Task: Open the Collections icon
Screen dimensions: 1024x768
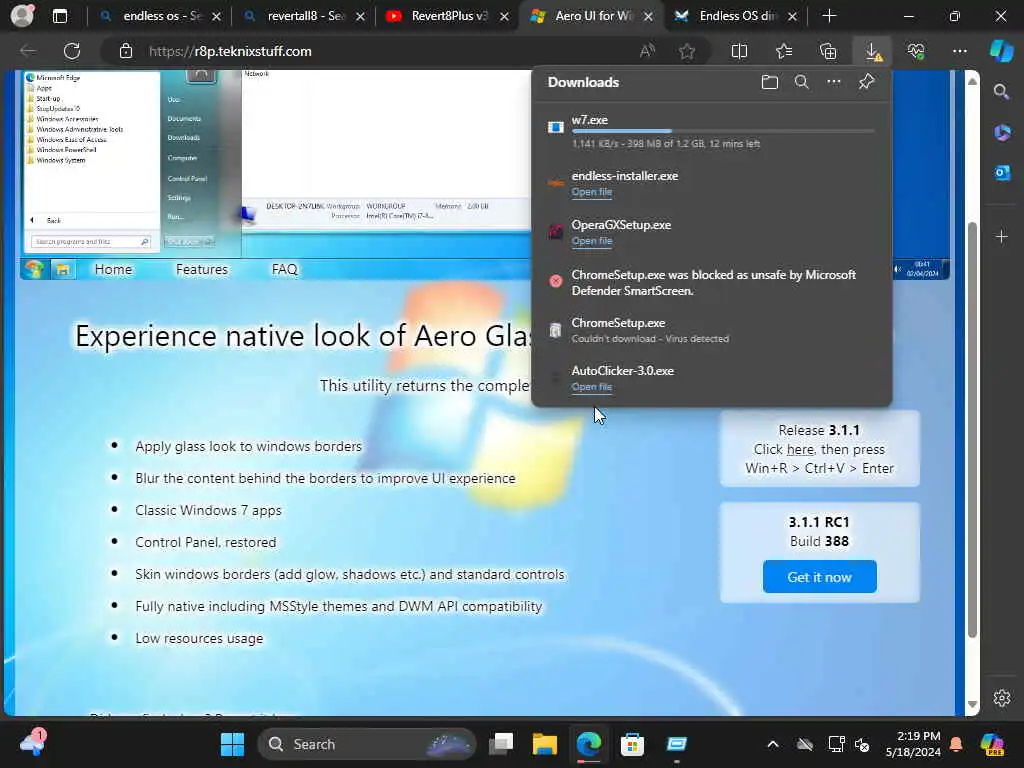Action: pos(828,51)
